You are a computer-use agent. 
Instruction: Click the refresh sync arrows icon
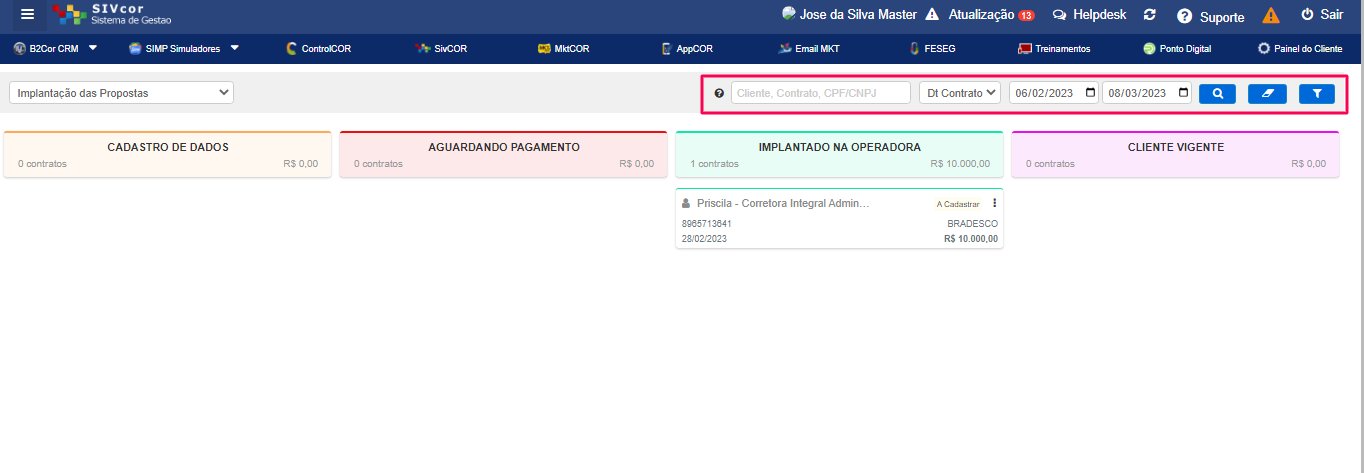click(x=1150, y=15)
